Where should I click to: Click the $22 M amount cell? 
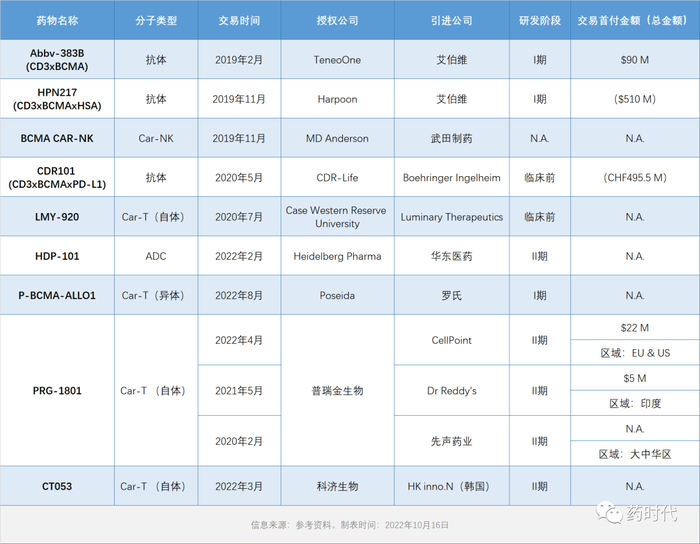click(635, 328)
